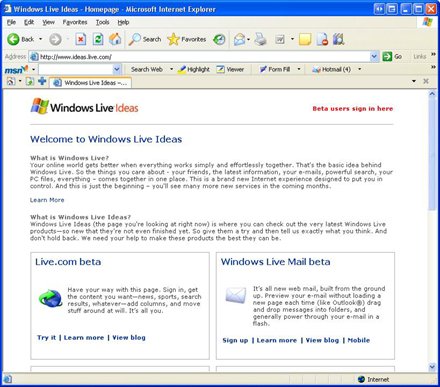
Task: Open the tab list dropdown arrow at right
Action: pos(414,81)
